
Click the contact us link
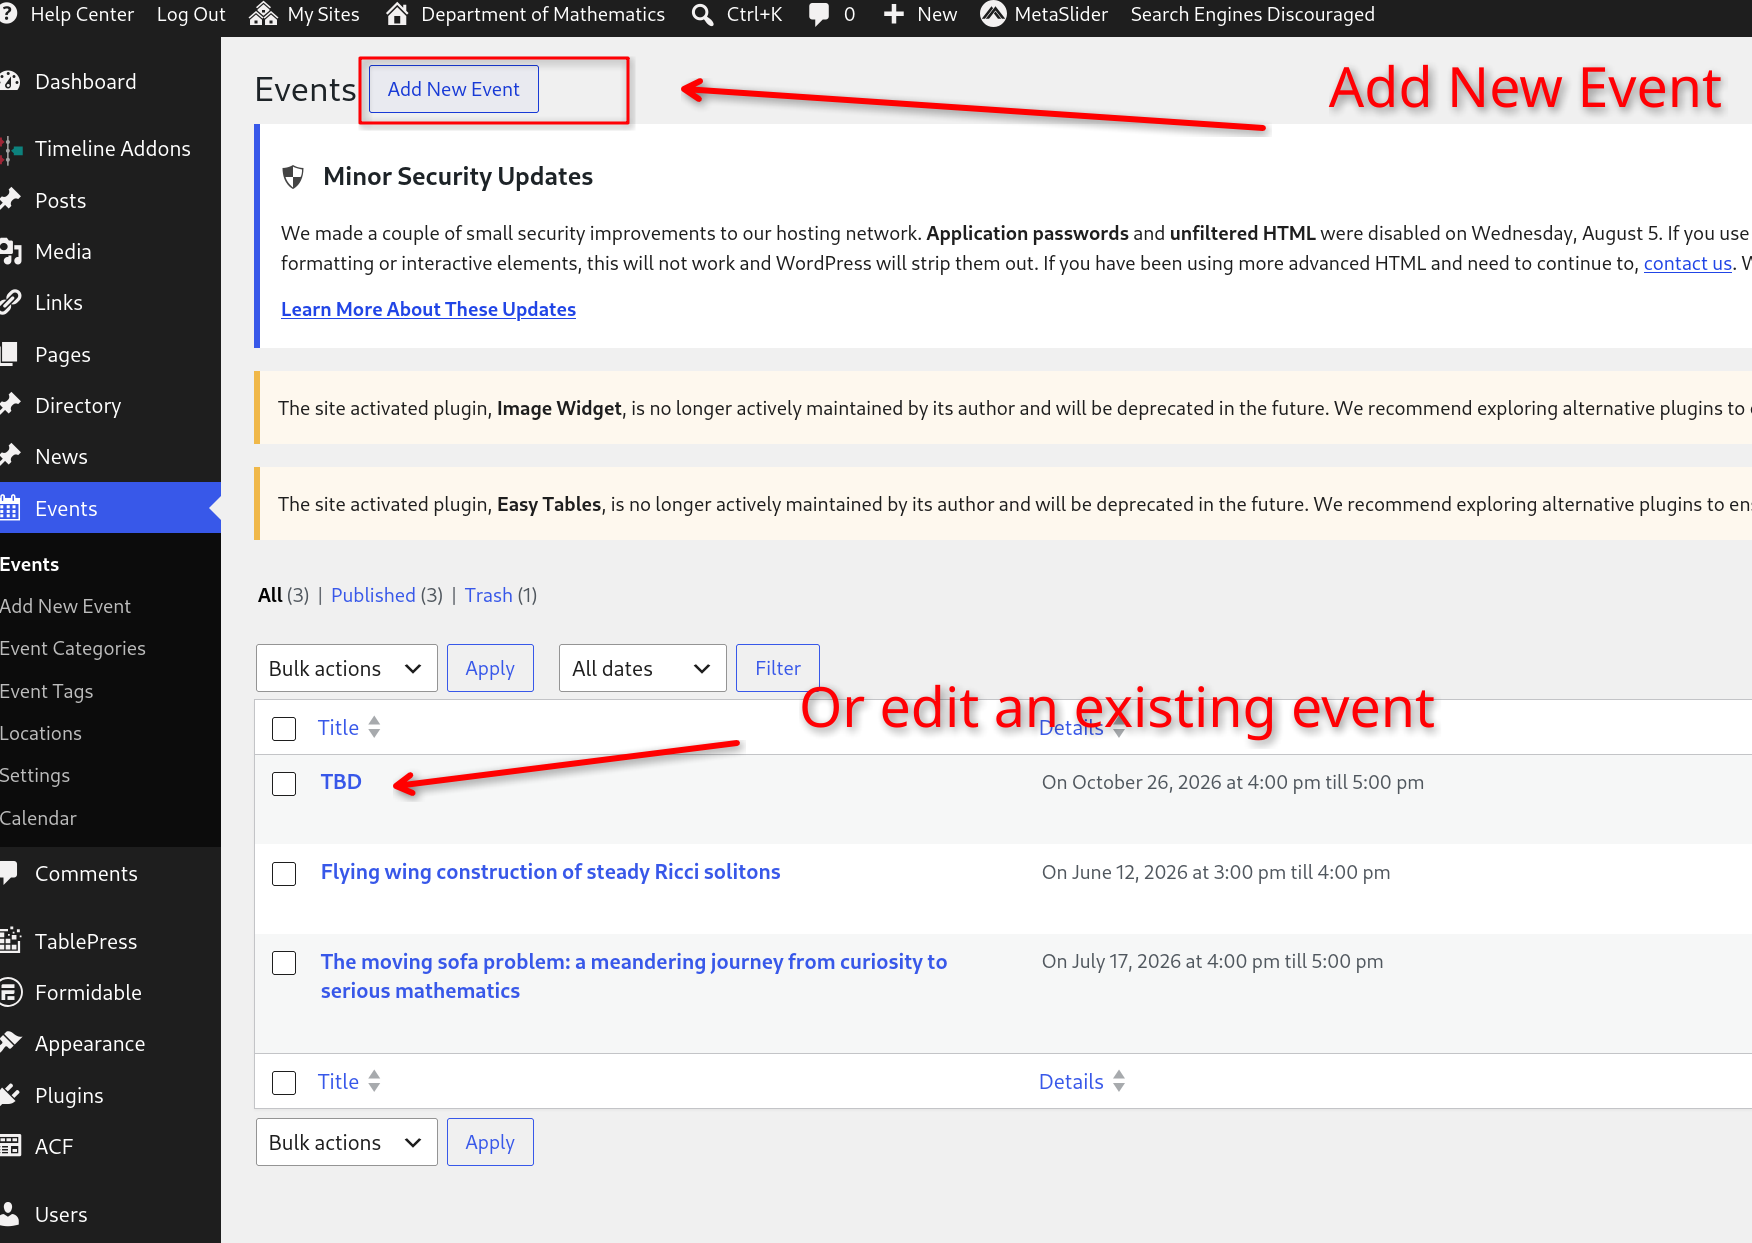click(1687, 263)
